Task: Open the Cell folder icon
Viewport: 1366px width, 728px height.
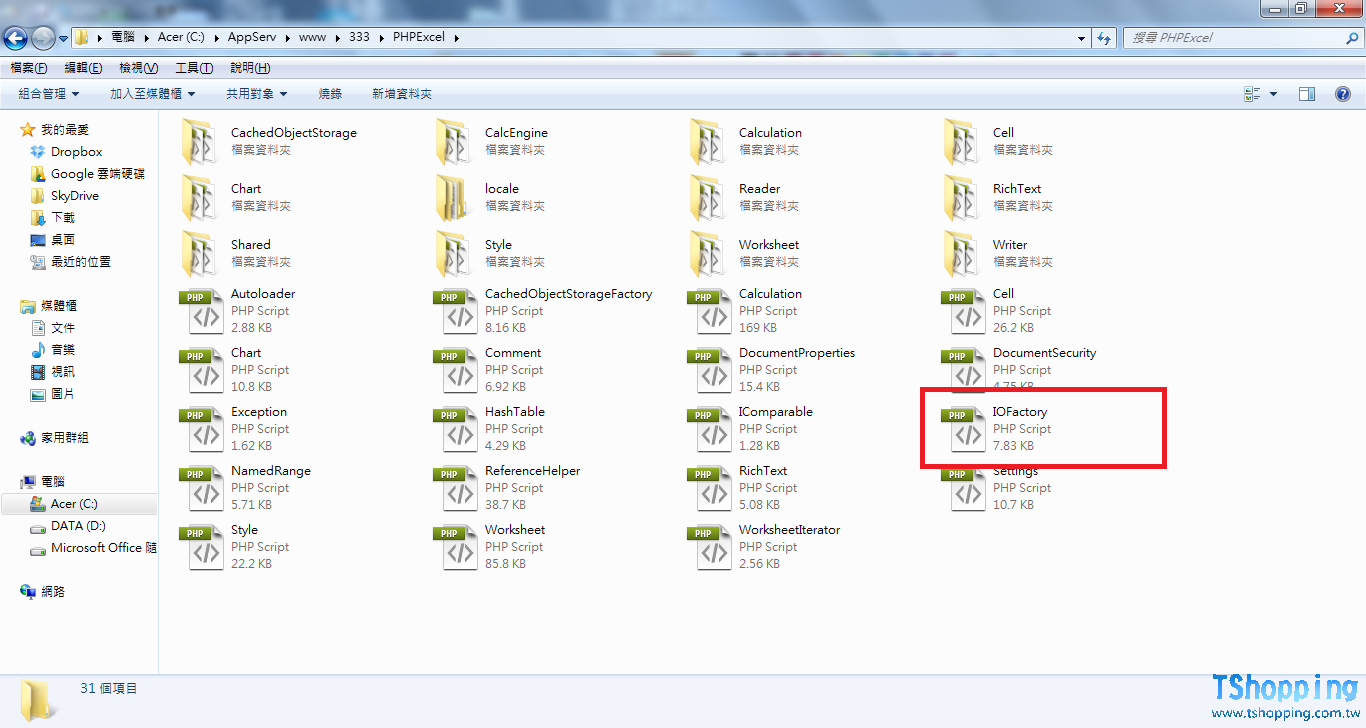Action: [x=962, y=142]
